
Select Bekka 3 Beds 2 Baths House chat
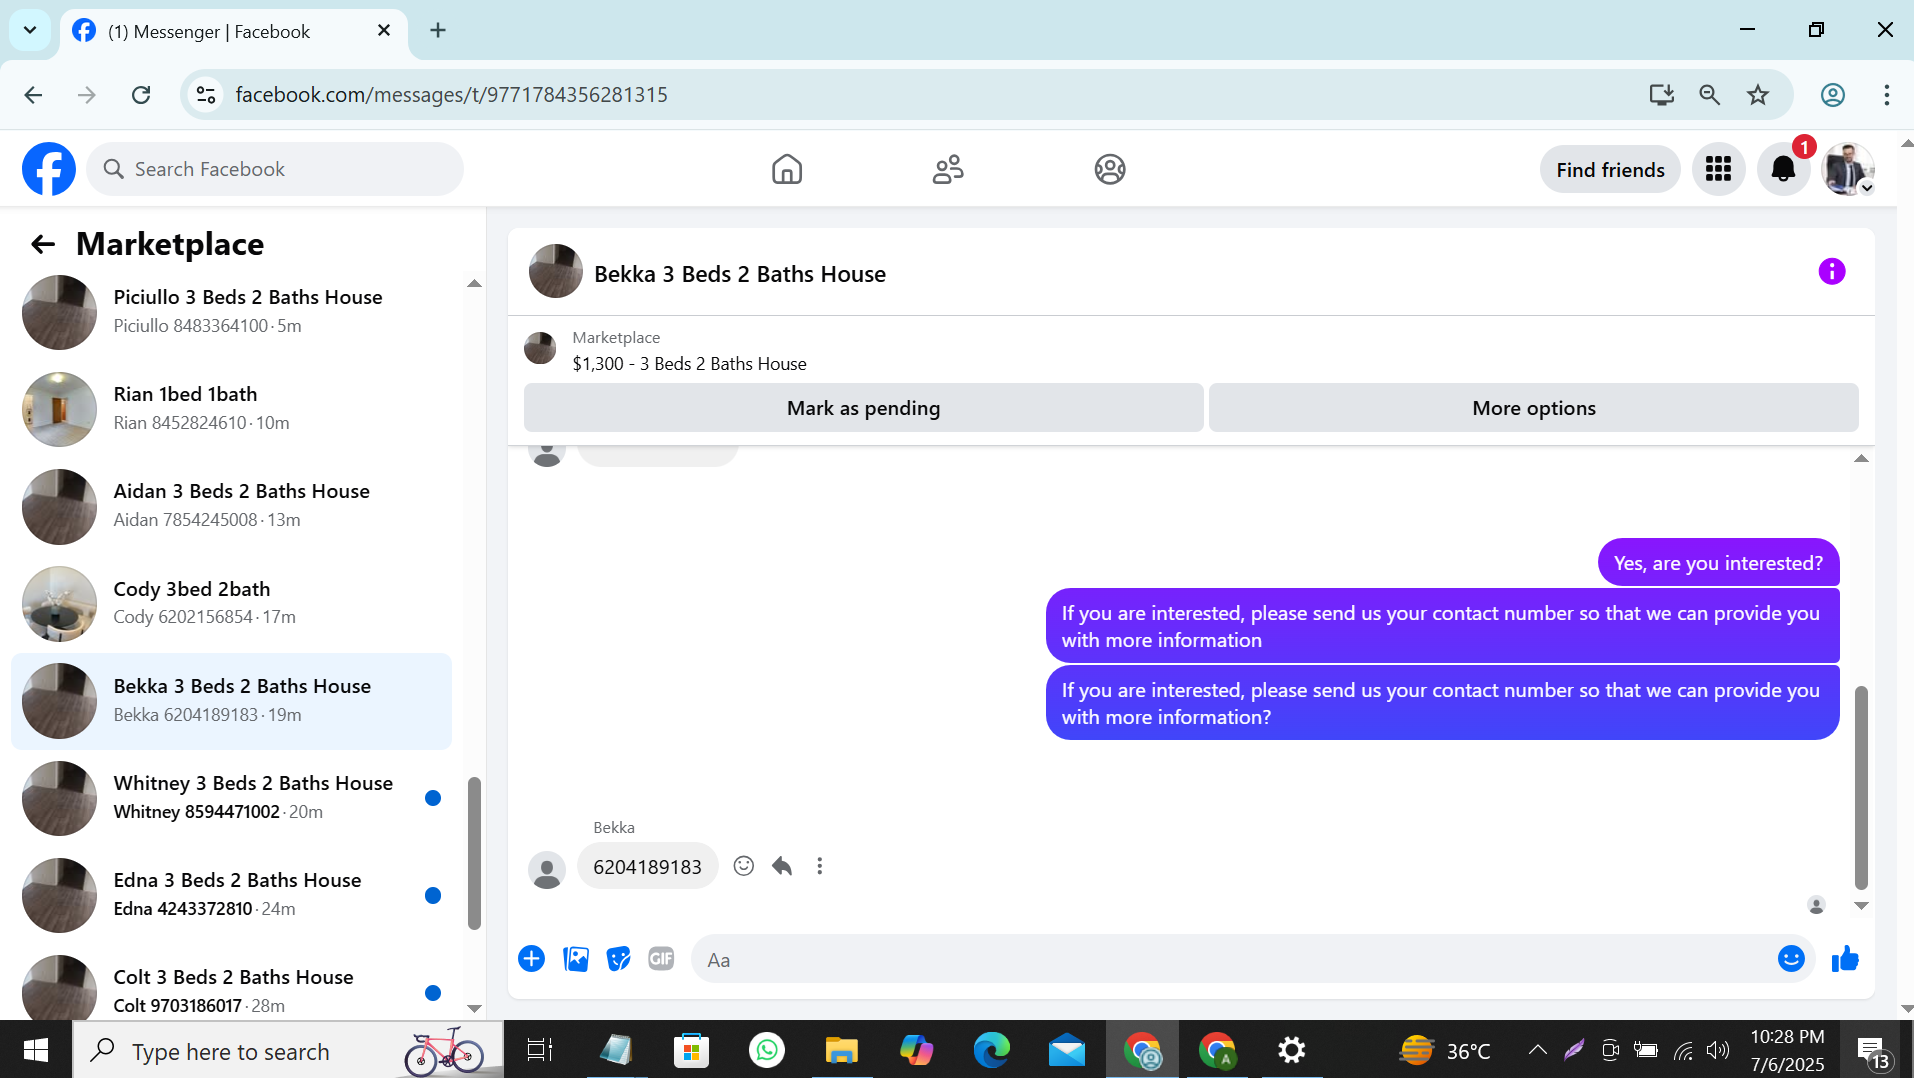pos(232,700)
